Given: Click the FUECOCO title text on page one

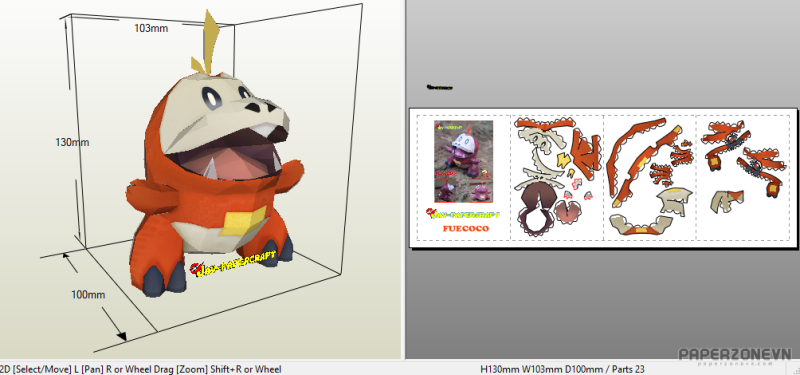Looking at the screenshot, I should coord(465,229).
